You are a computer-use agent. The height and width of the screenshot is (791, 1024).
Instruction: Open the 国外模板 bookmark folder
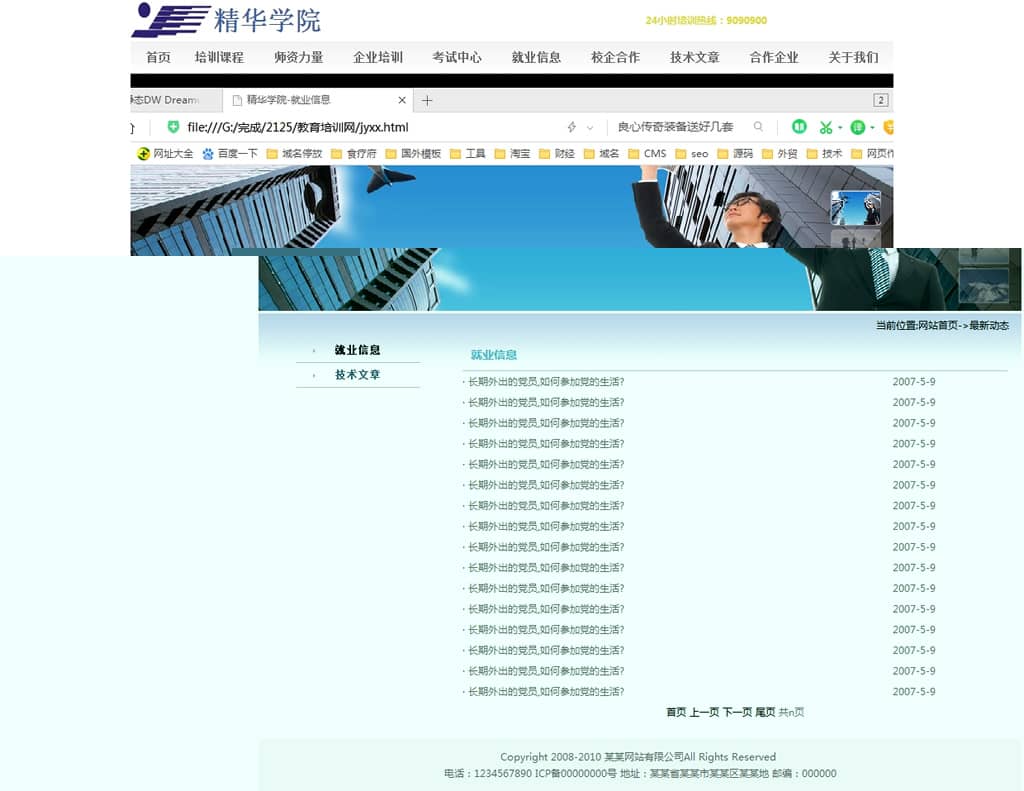(413, 154)
